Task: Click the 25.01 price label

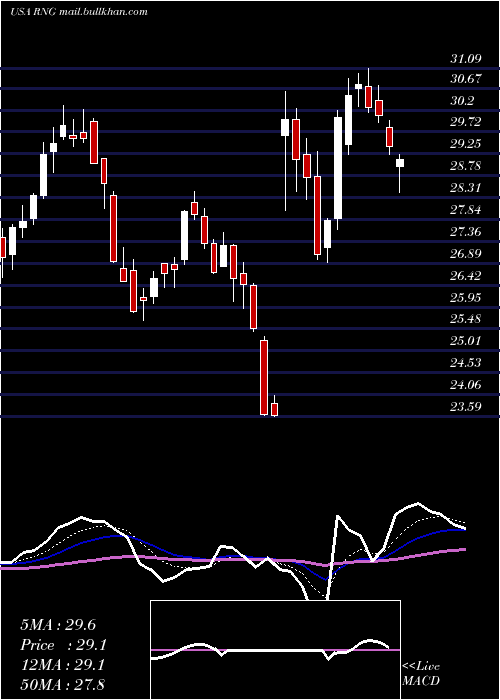Action: coord(466,341)
